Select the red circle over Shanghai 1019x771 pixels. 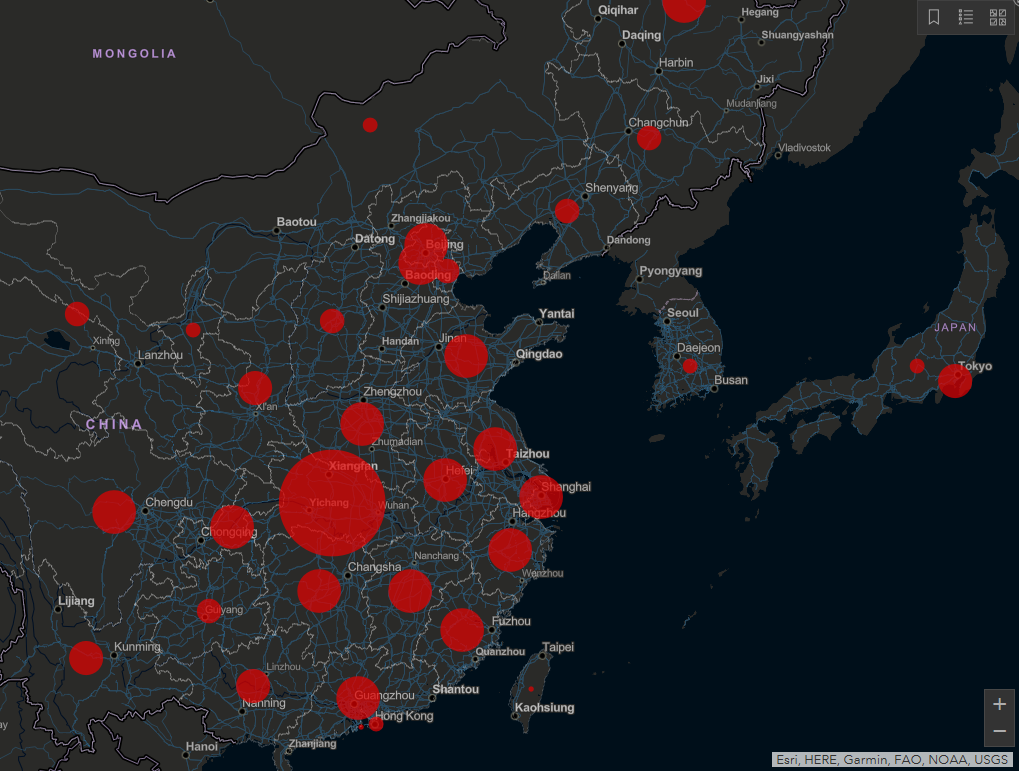click(540, 496)
